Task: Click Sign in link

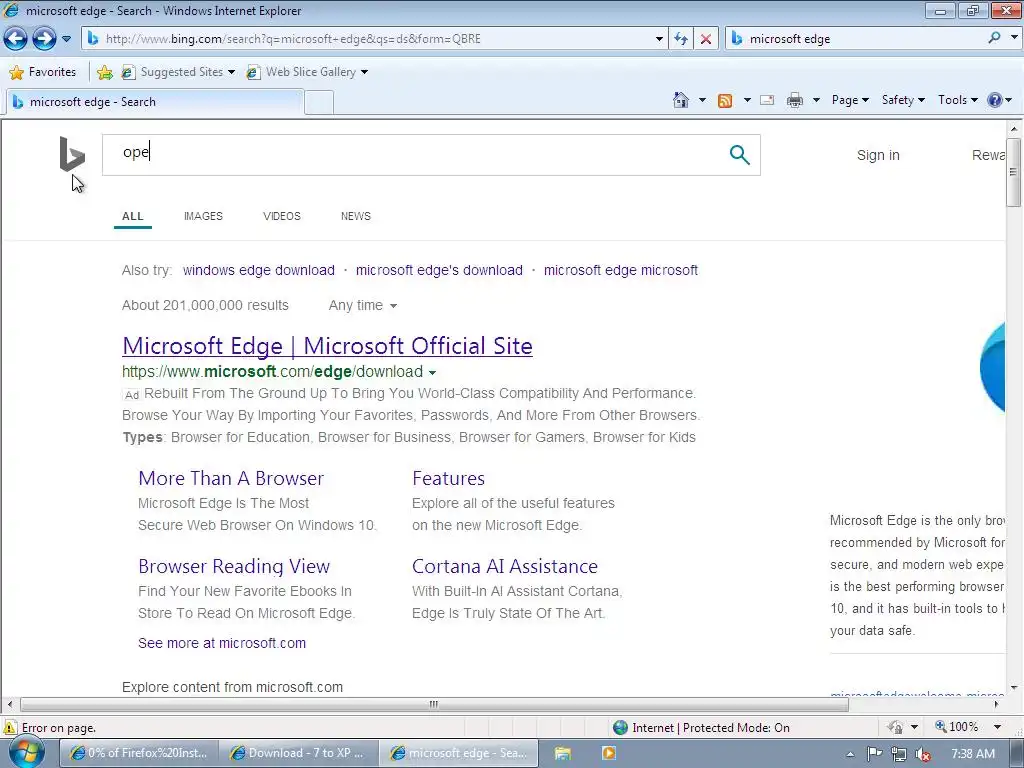Action: pyautogui.click(x=878, y=155)
